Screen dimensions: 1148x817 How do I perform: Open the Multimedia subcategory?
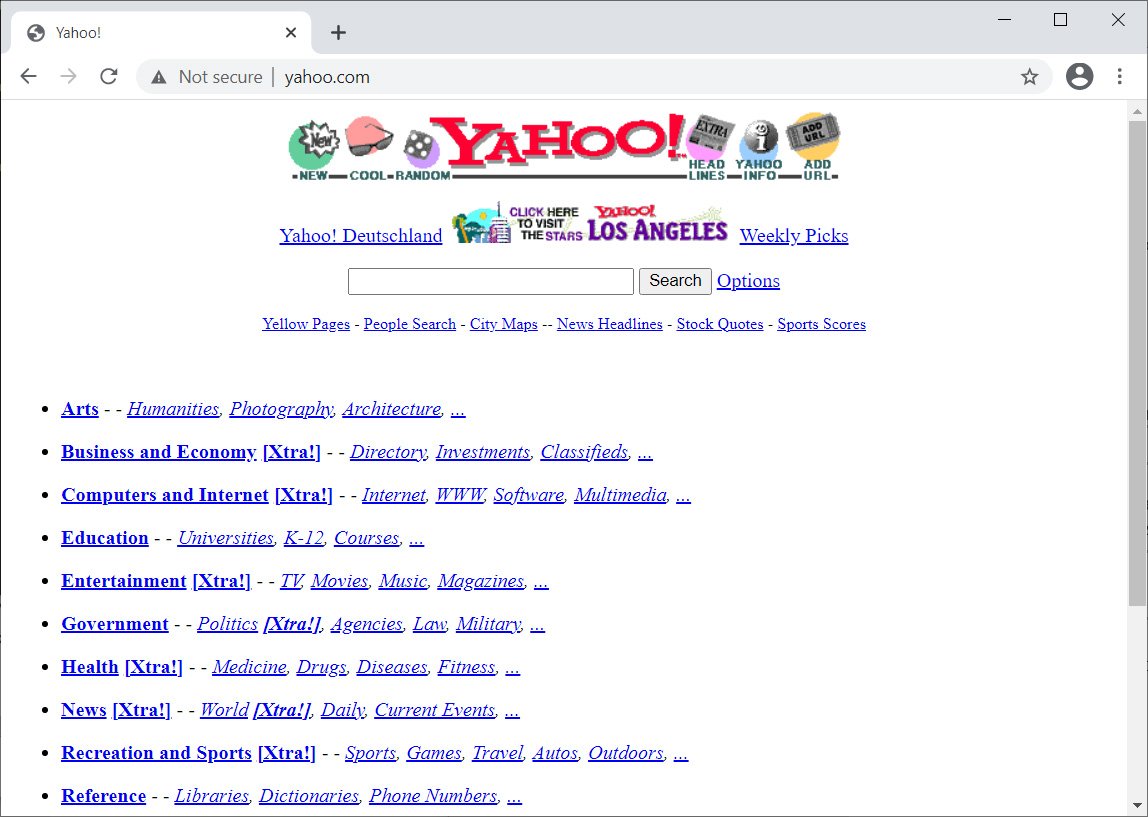620,495
